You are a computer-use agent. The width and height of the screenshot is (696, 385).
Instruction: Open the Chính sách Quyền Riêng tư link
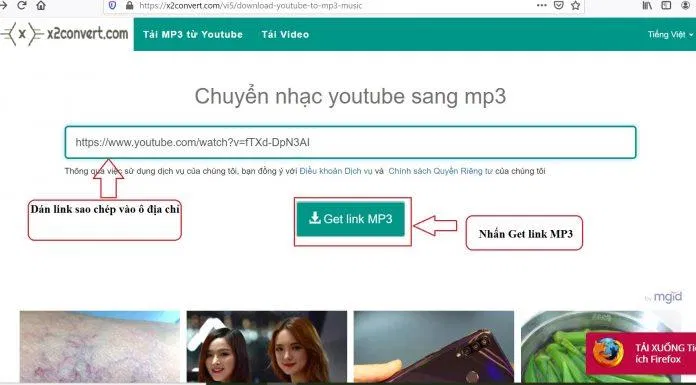point(440,171)
